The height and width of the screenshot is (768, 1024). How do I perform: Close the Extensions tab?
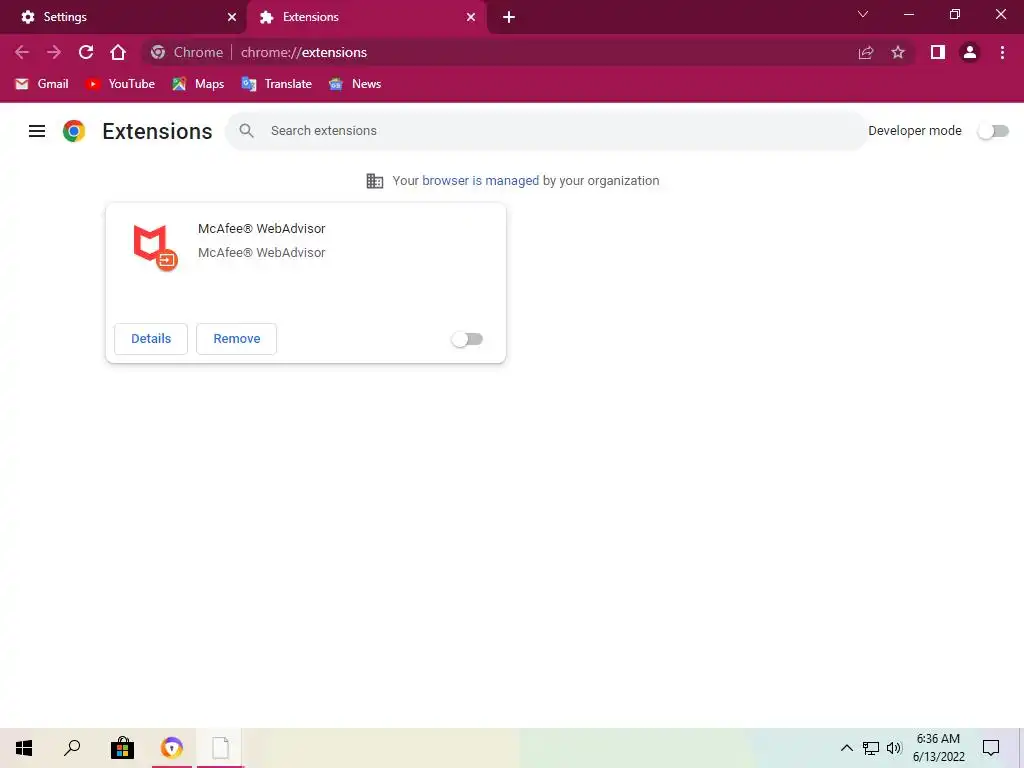471,17
